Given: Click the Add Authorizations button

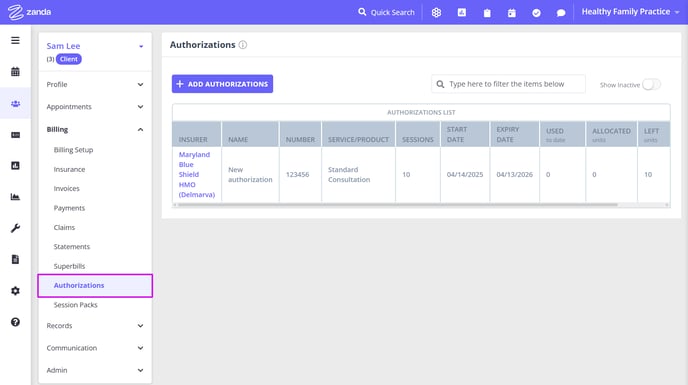Looking at the screenshot, I should tap(222, 84).
